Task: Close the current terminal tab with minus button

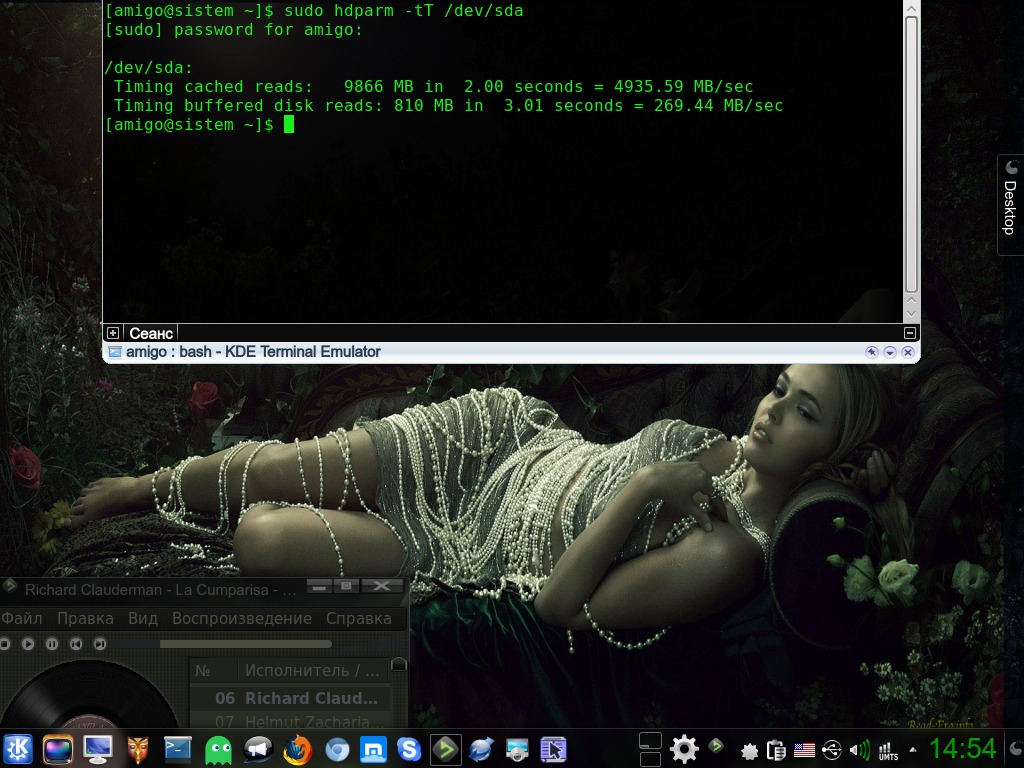Action: pyautogui.click(x=910, y=333)
